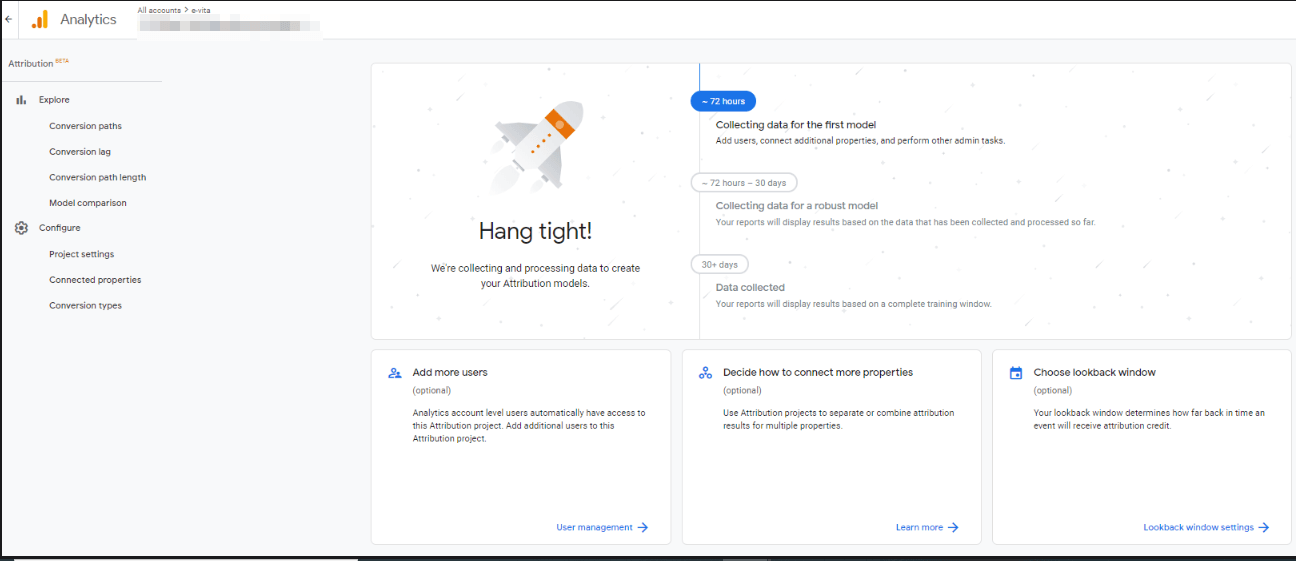
Task: Click the 'Add more users' card title
Action: (450, 372)
